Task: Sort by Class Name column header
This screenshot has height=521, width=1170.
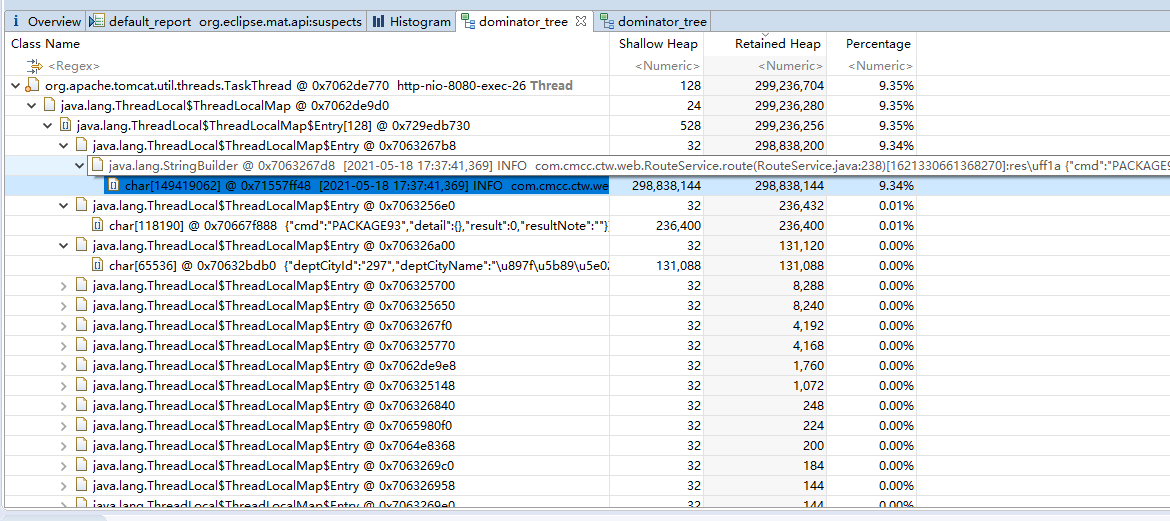Action: click(x=46, y=44)
